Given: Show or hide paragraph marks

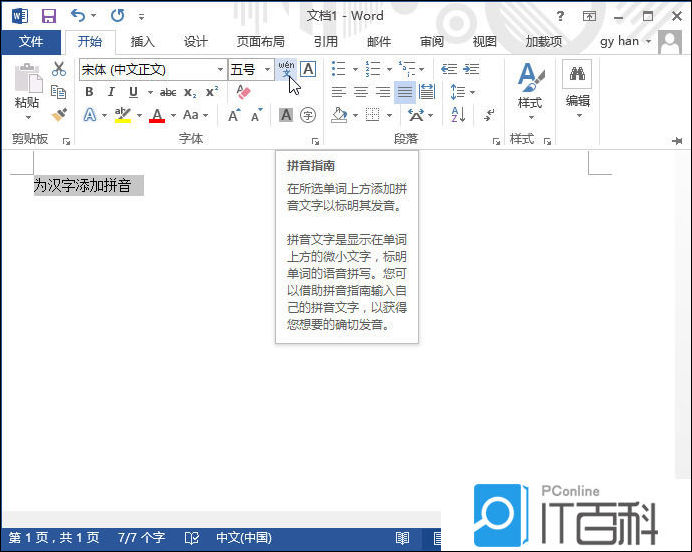Looking at the screenshot, I should 489,115.
